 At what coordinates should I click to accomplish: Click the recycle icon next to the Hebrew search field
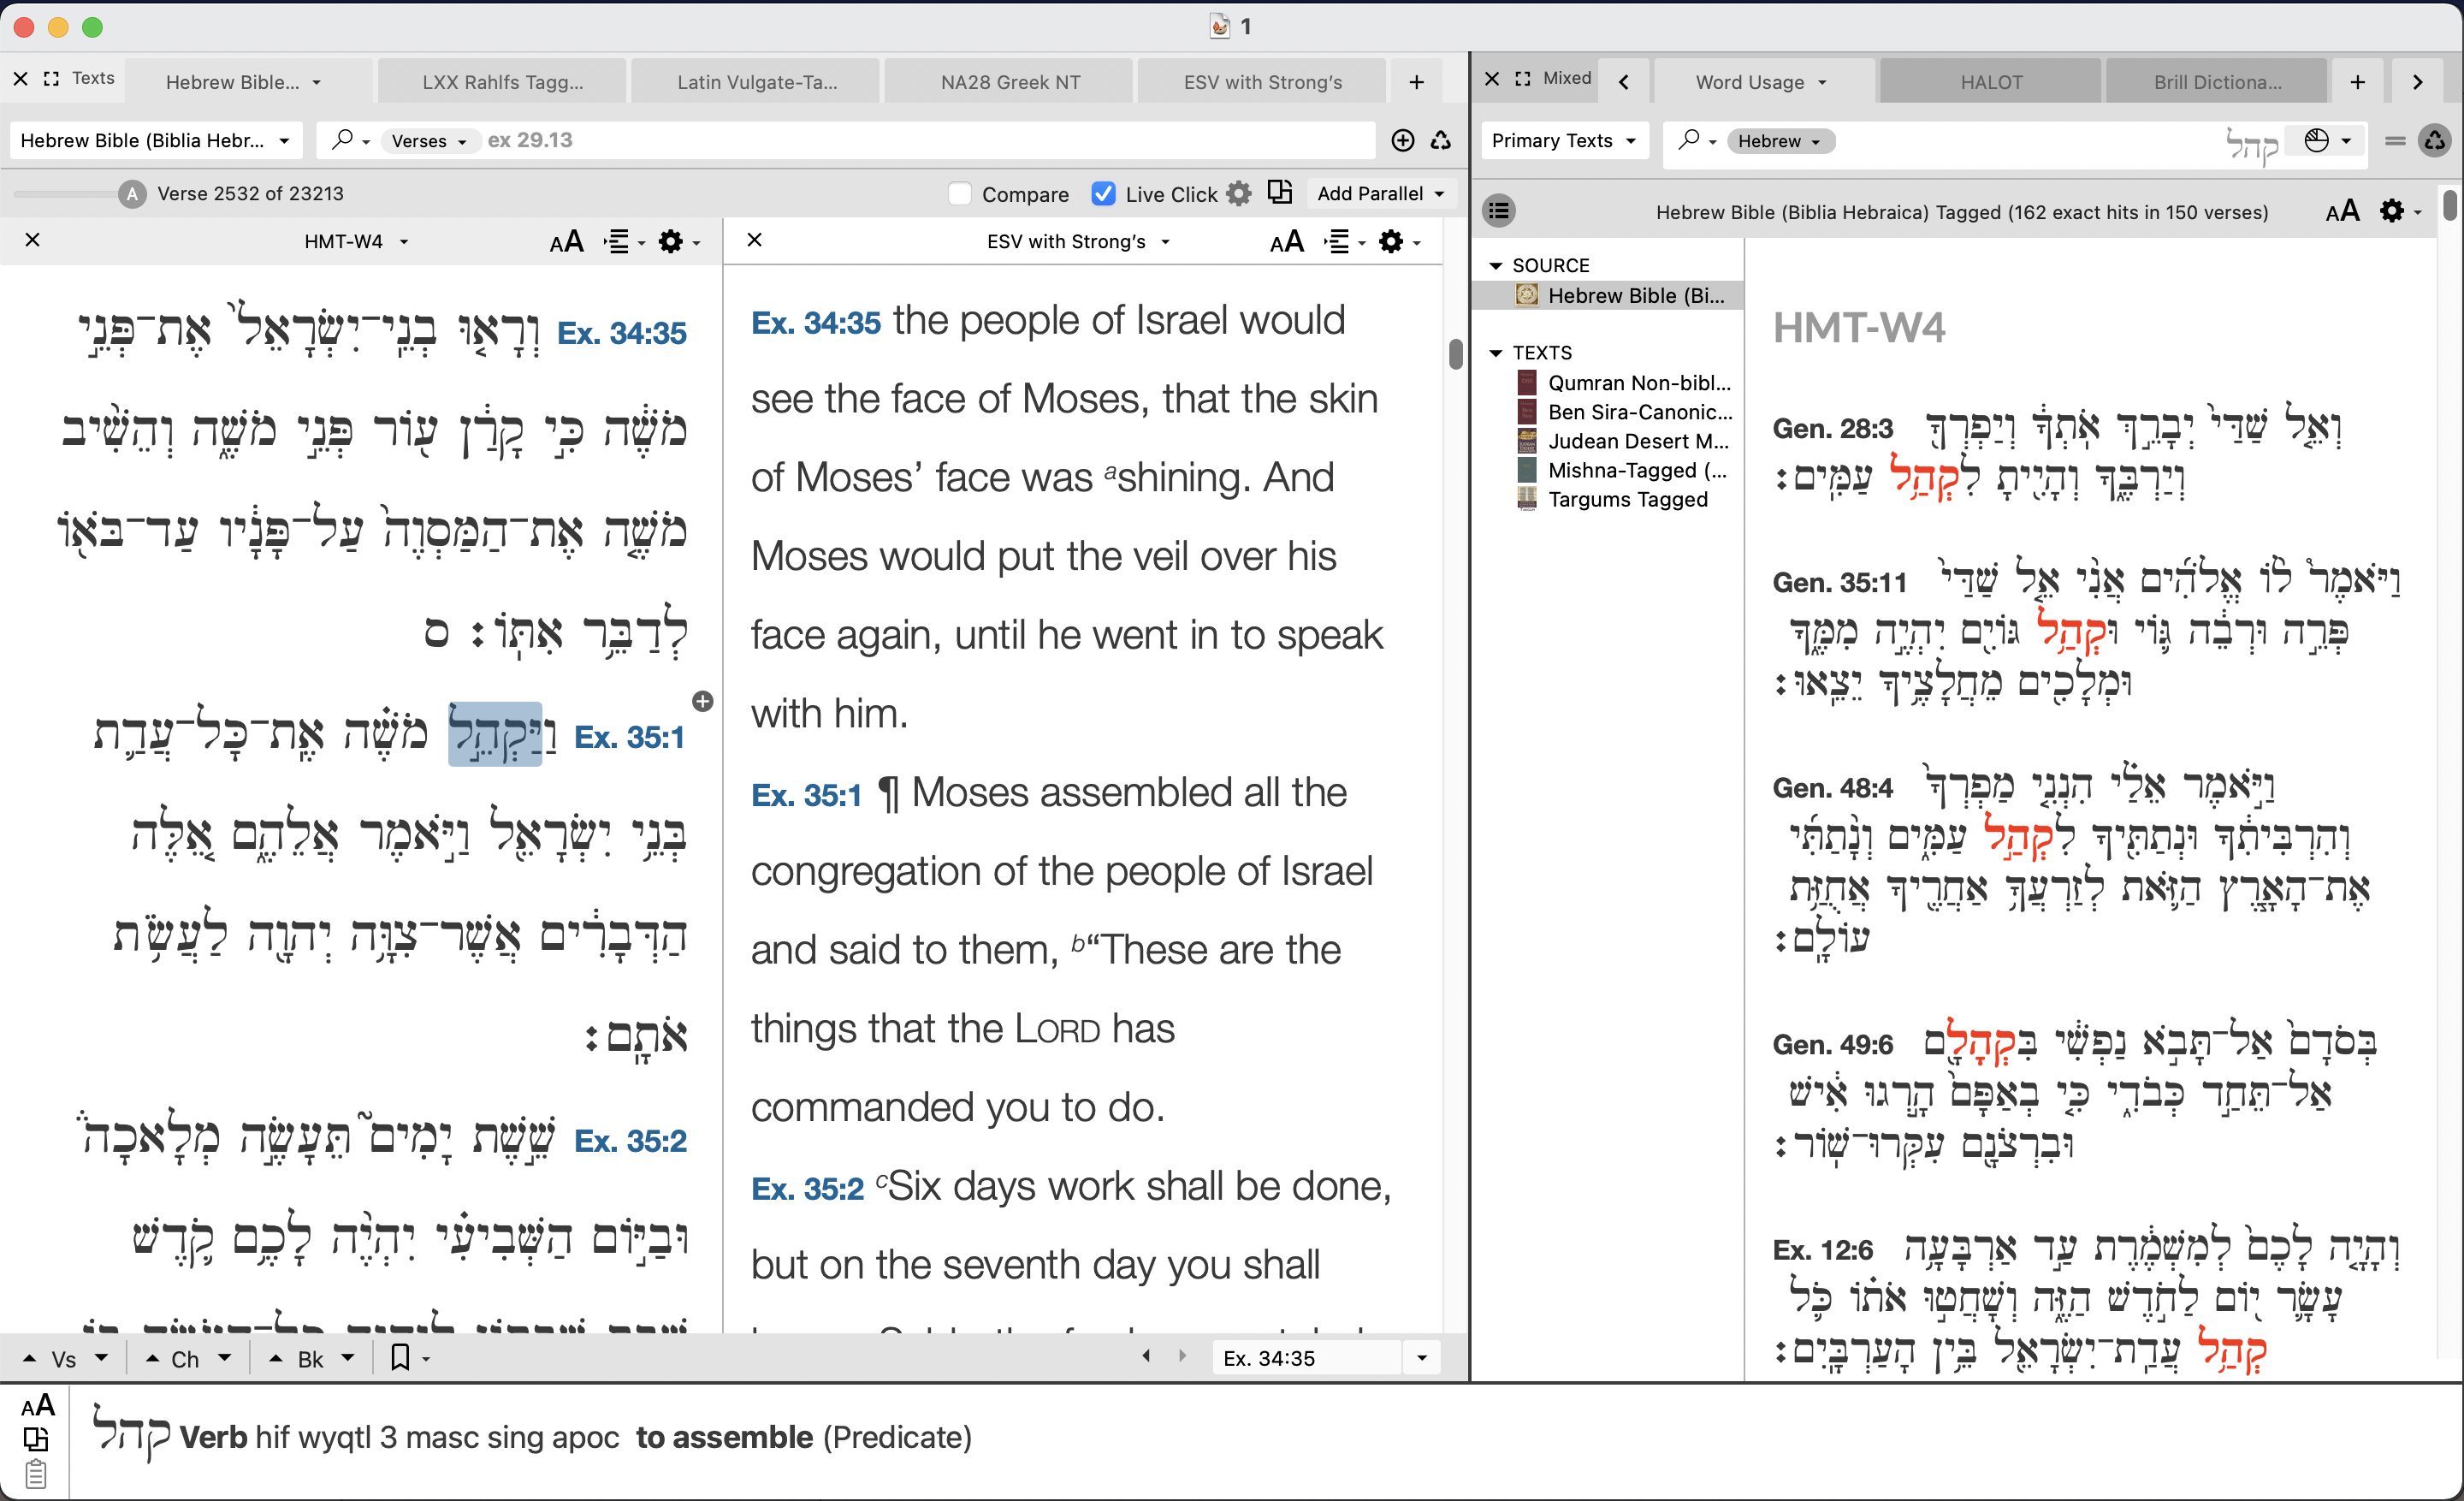2434,141
